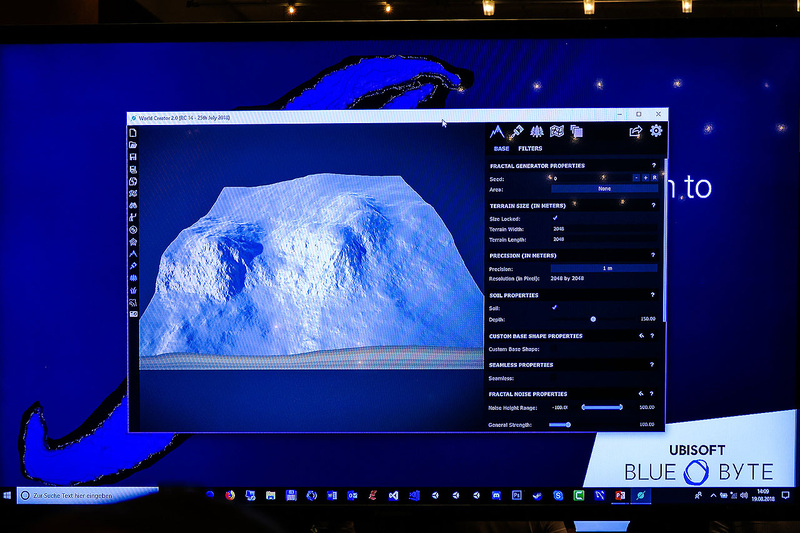
Task: Show help for Terrain Size section
Action: pos(653,205)
